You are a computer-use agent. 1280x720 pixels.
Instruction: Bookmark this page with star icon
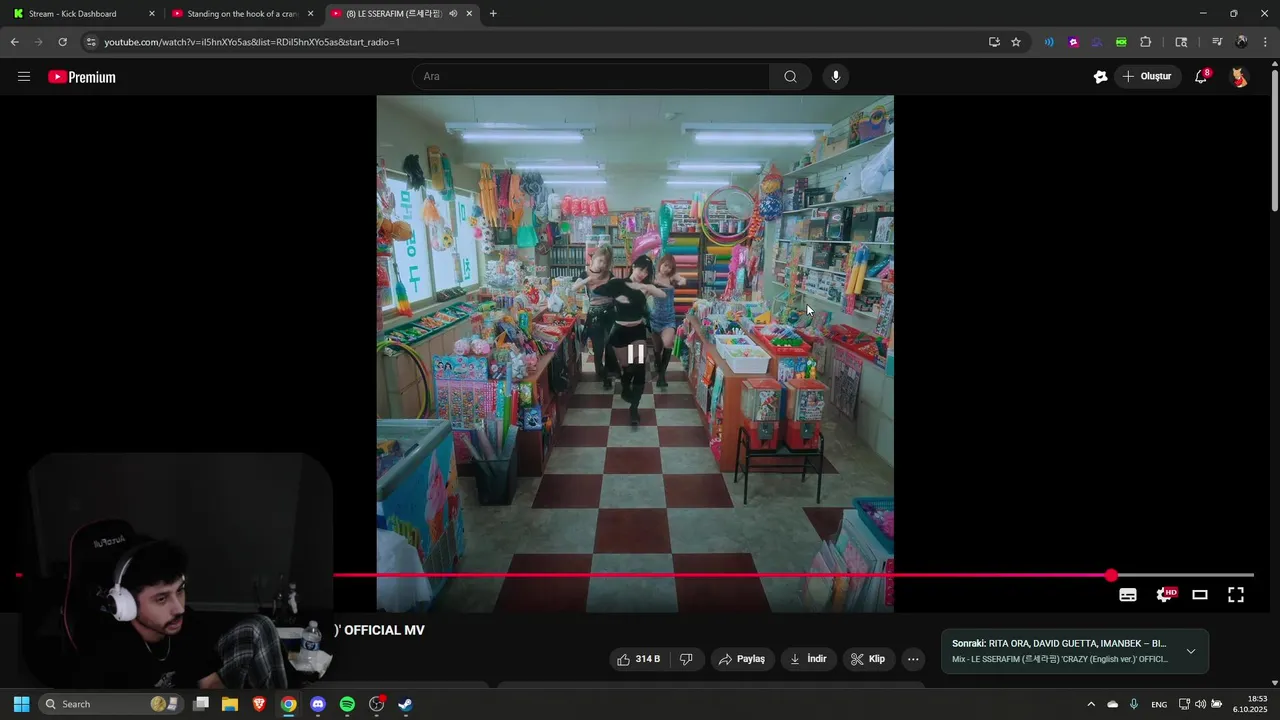(x=1016, y=42)
